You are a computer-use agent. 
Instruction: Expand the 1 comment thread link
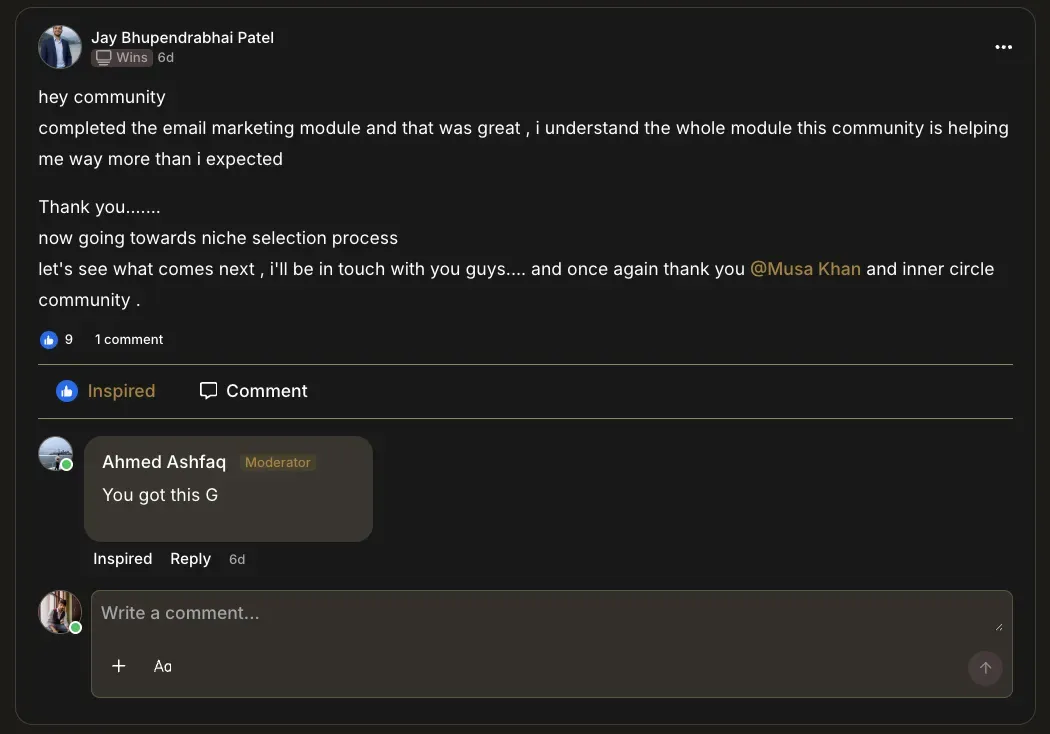click(129, 340)
